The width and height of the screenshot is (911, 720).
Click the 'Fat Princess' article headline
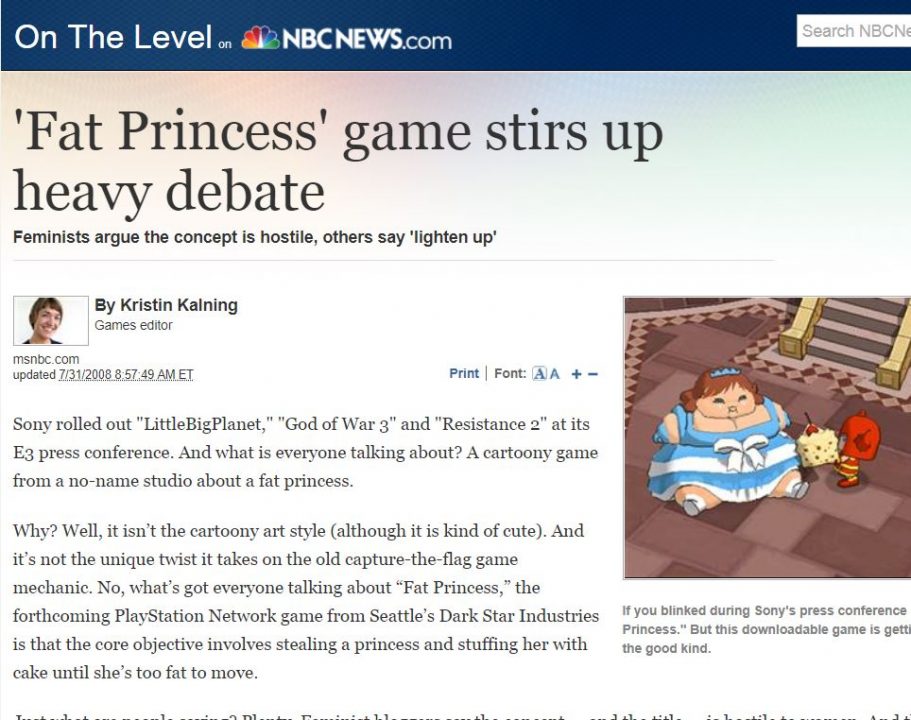(338, 162)
